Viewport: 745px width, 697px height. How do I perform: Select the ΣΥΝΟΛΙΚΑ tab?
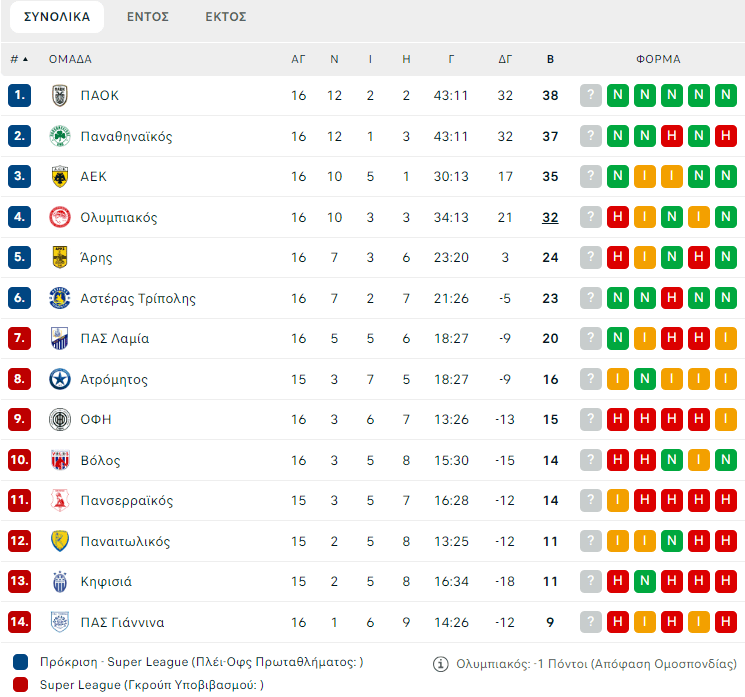(x=57, y=17)
